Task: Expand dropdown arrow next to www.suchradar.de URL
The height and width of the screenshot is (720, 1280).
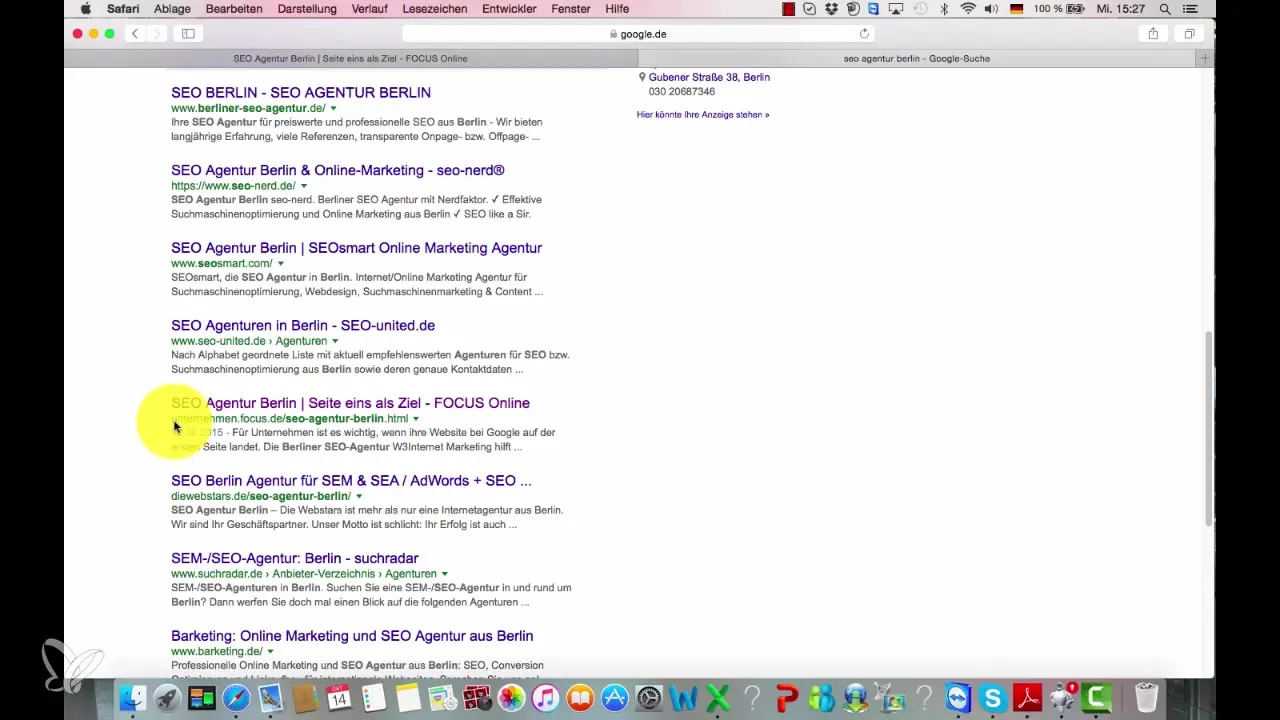Action: coord(445,574)
